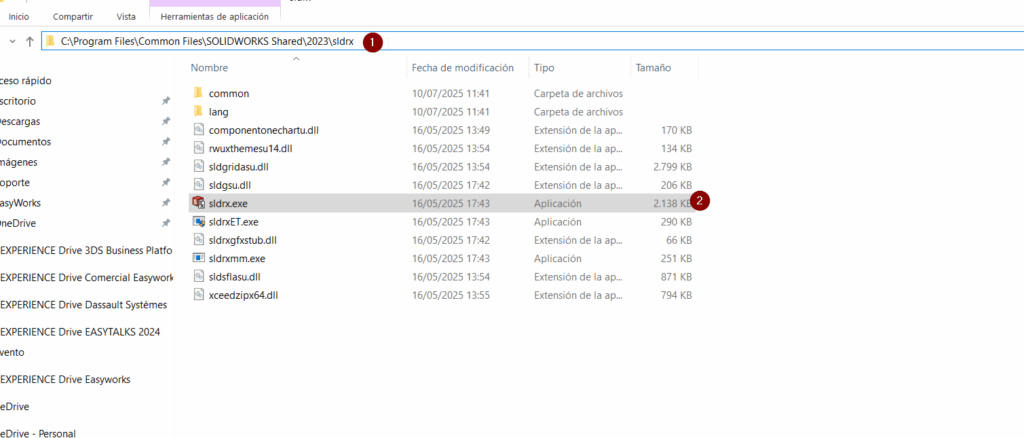The width and height of the screenshot is (1024, 438).
Task: Select sldgsu.dll file icon
Action: click(199, 185)
